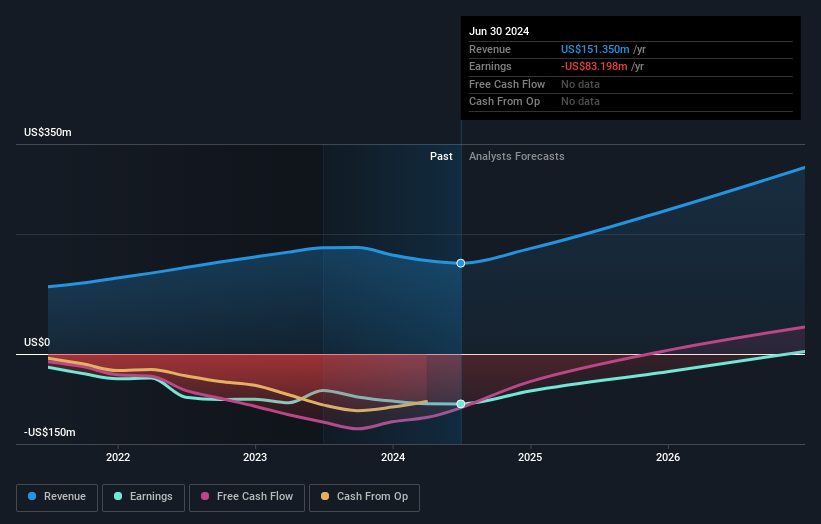Select the earnings data point at Jun 2024

coord(461,404)
